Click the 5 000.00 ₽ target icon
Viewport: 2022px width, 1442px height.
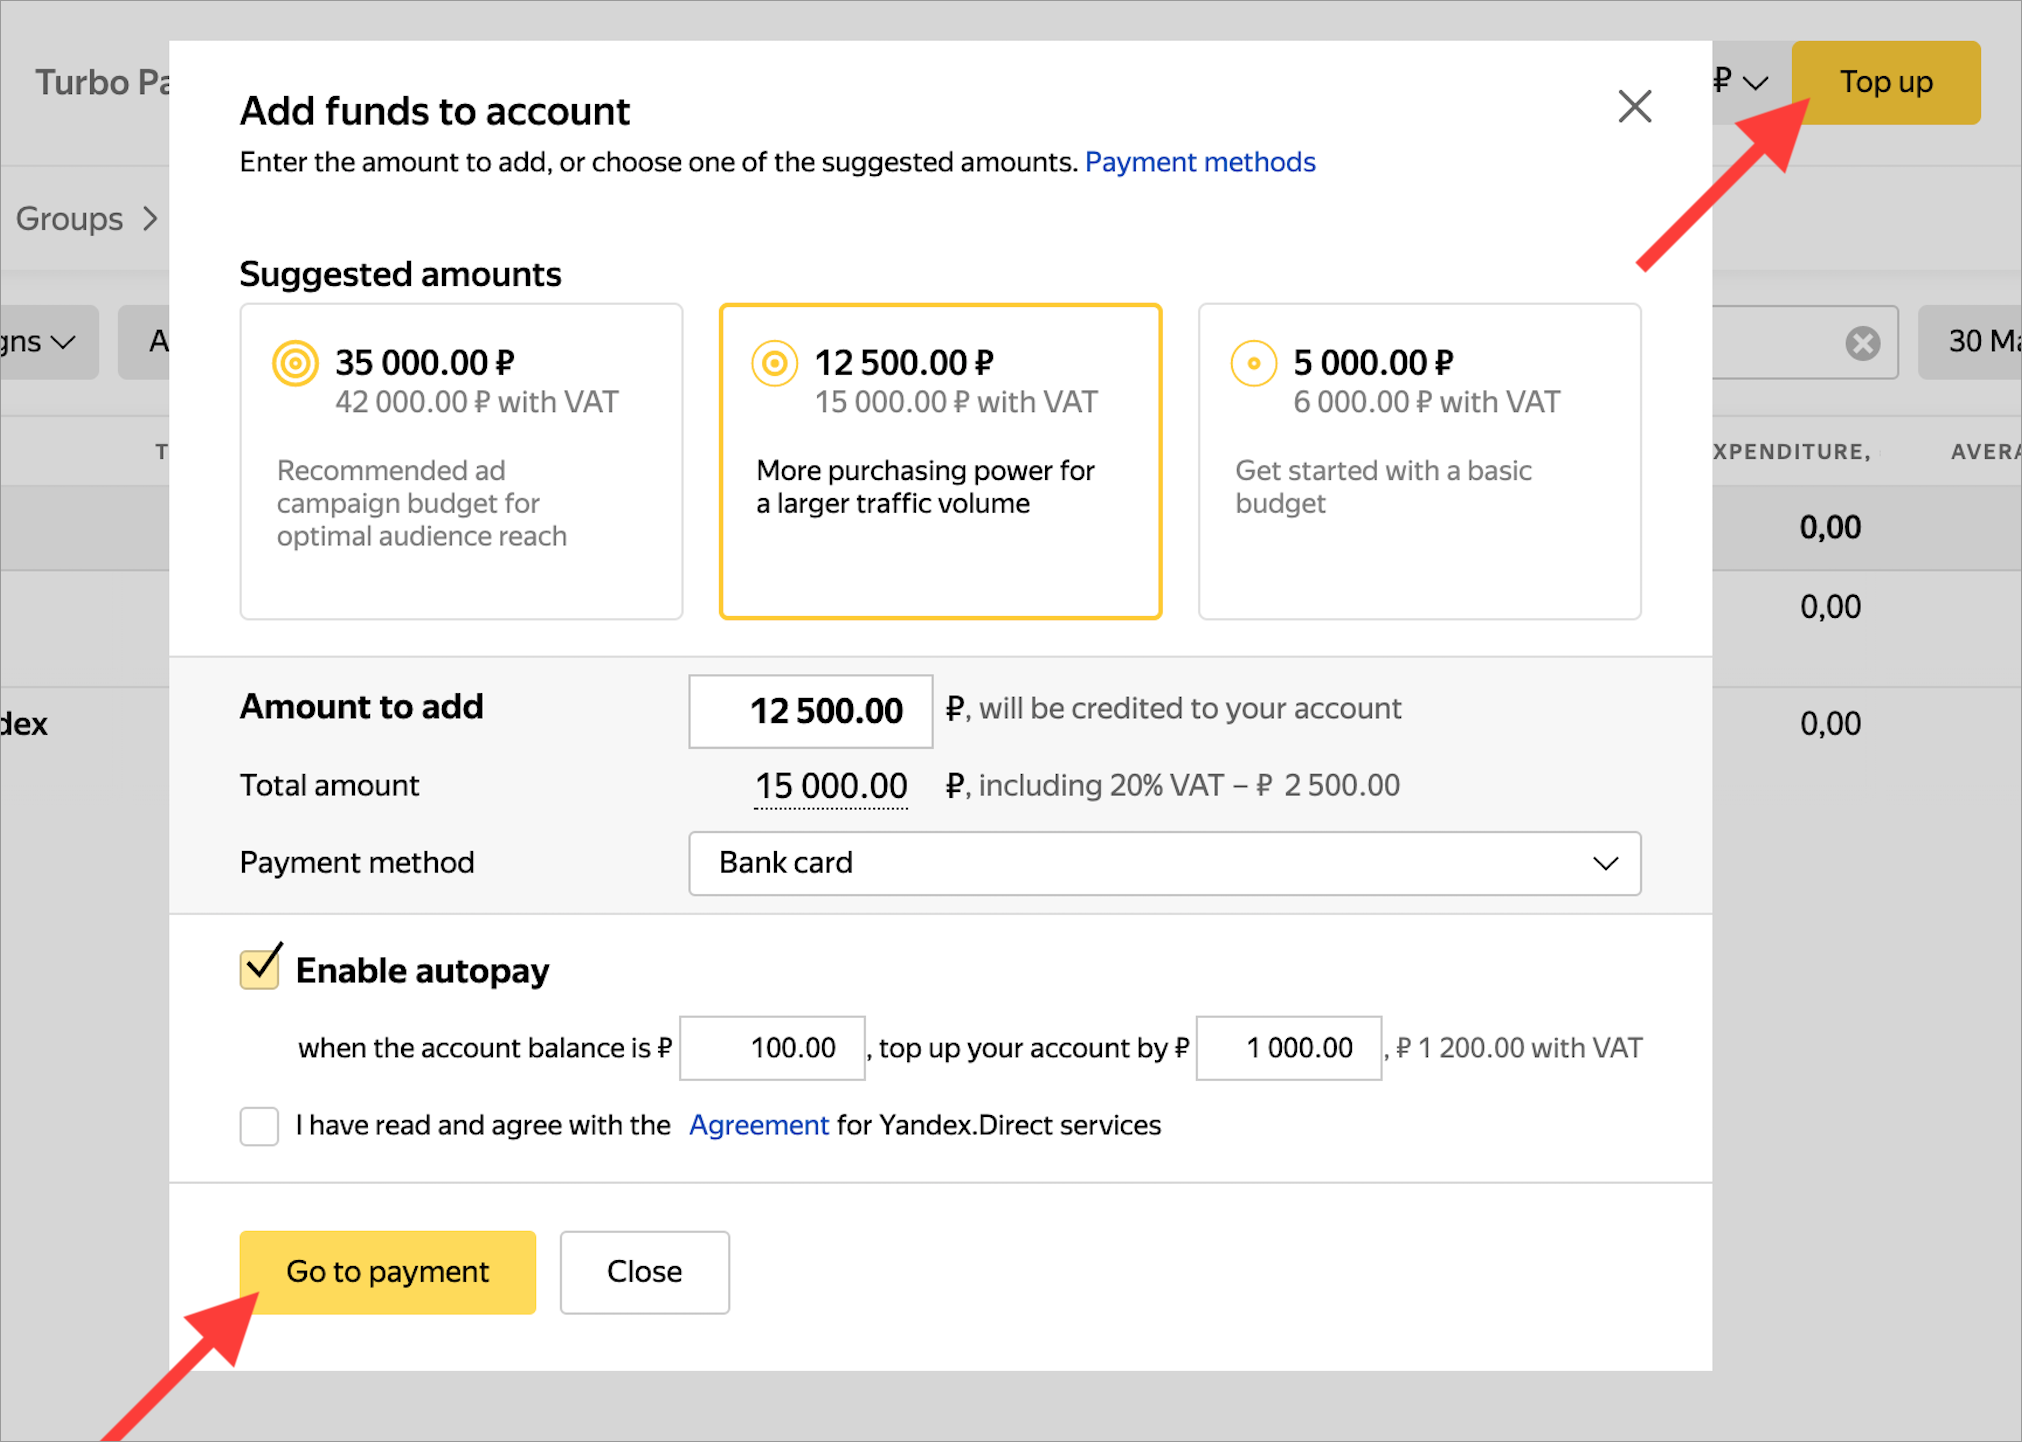[1253, 363]
